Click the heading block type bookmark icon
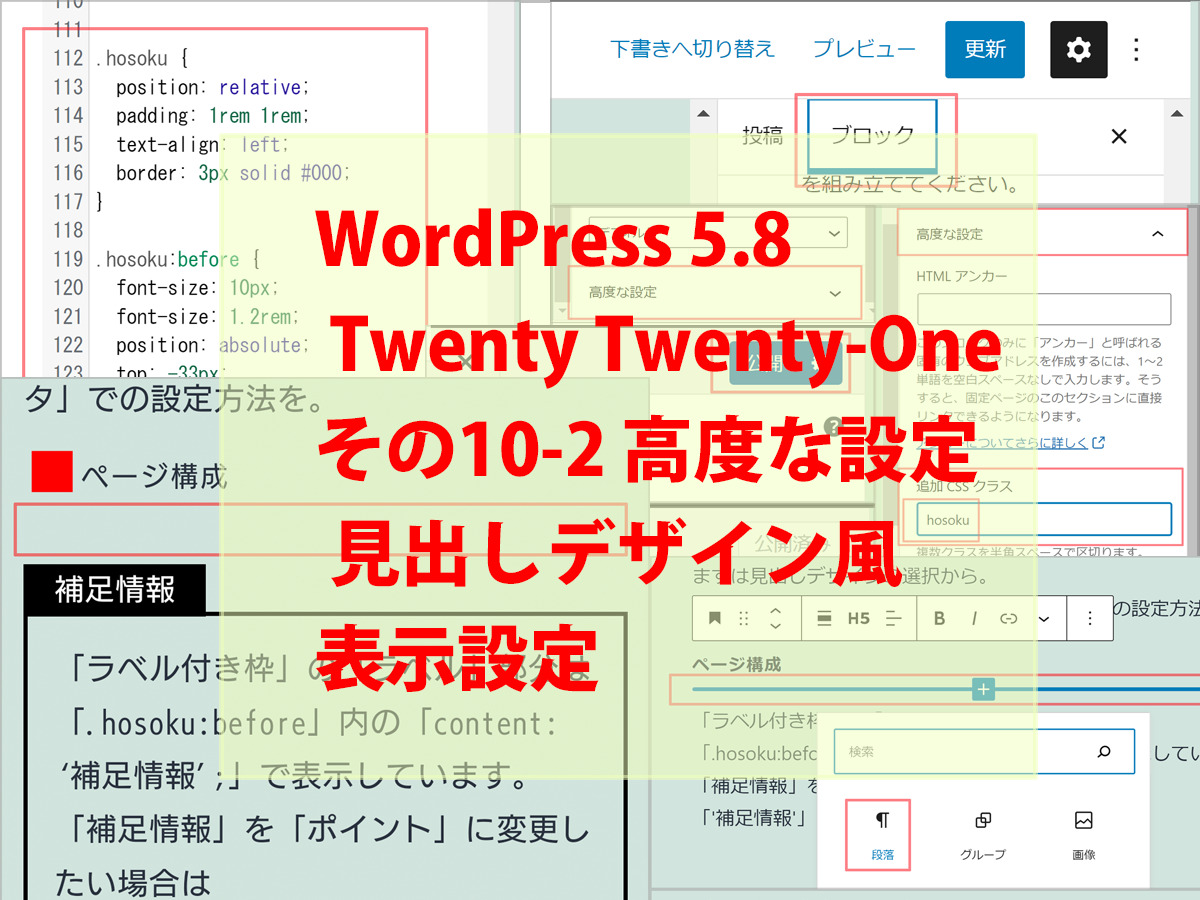The width and height of the screenshot is (1200, 900). [715, 618]
